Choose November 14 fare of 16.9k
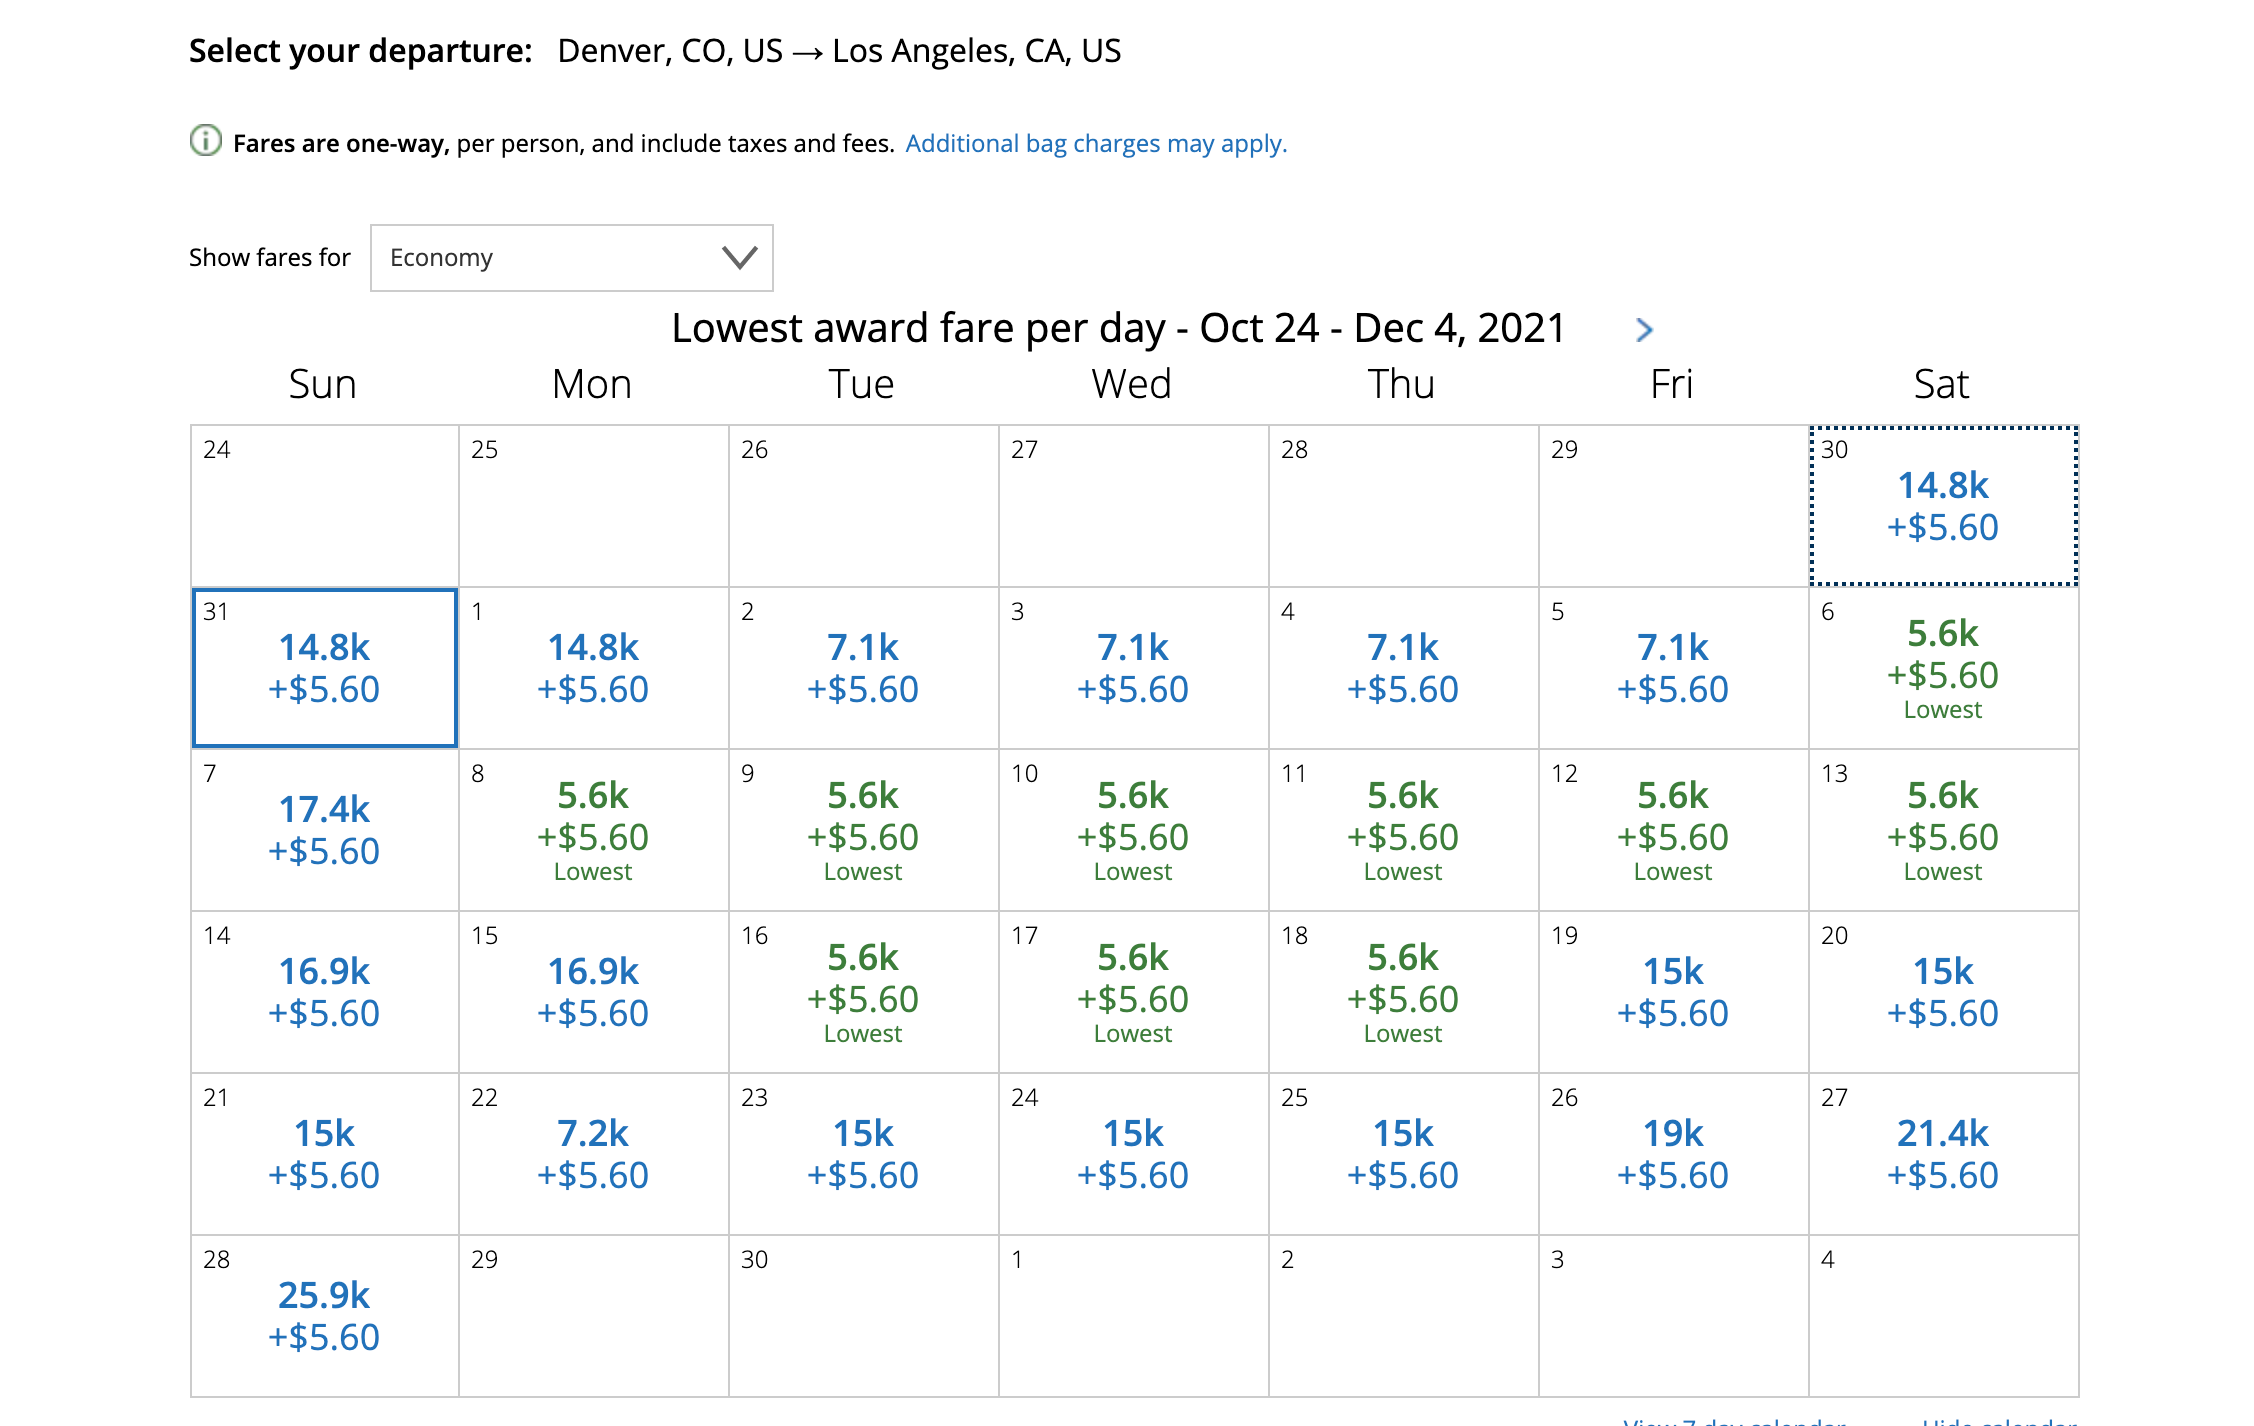Viewport: 2254px width, 1426px height. (x=324, y=992)
